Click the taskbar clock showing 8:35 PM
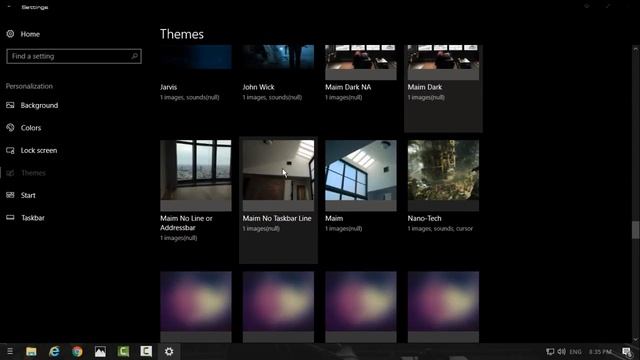The height and width of the screenshot is (360, 640). tap(600, 351)
